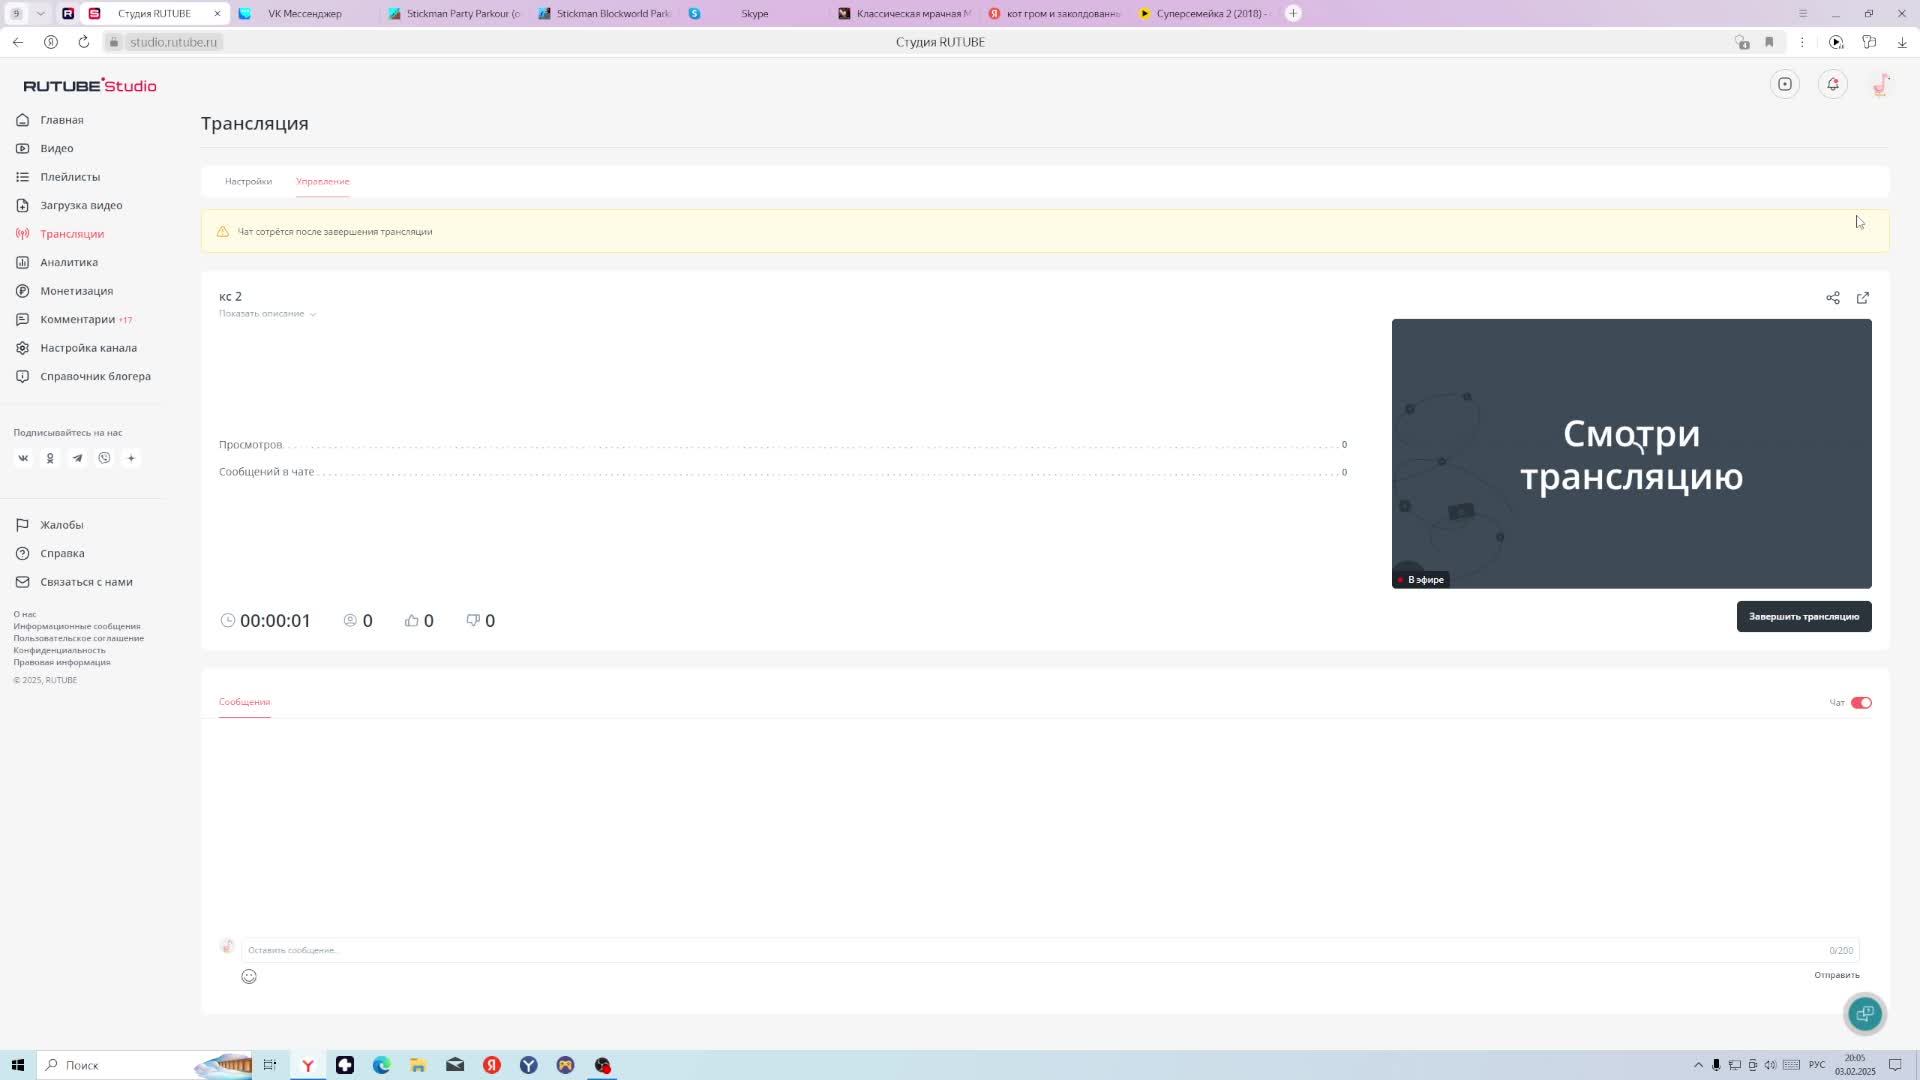This screenshot has height=1080, width=1920.
Task: Switch to the Настройки tab
Action: (x=248, y=181)
